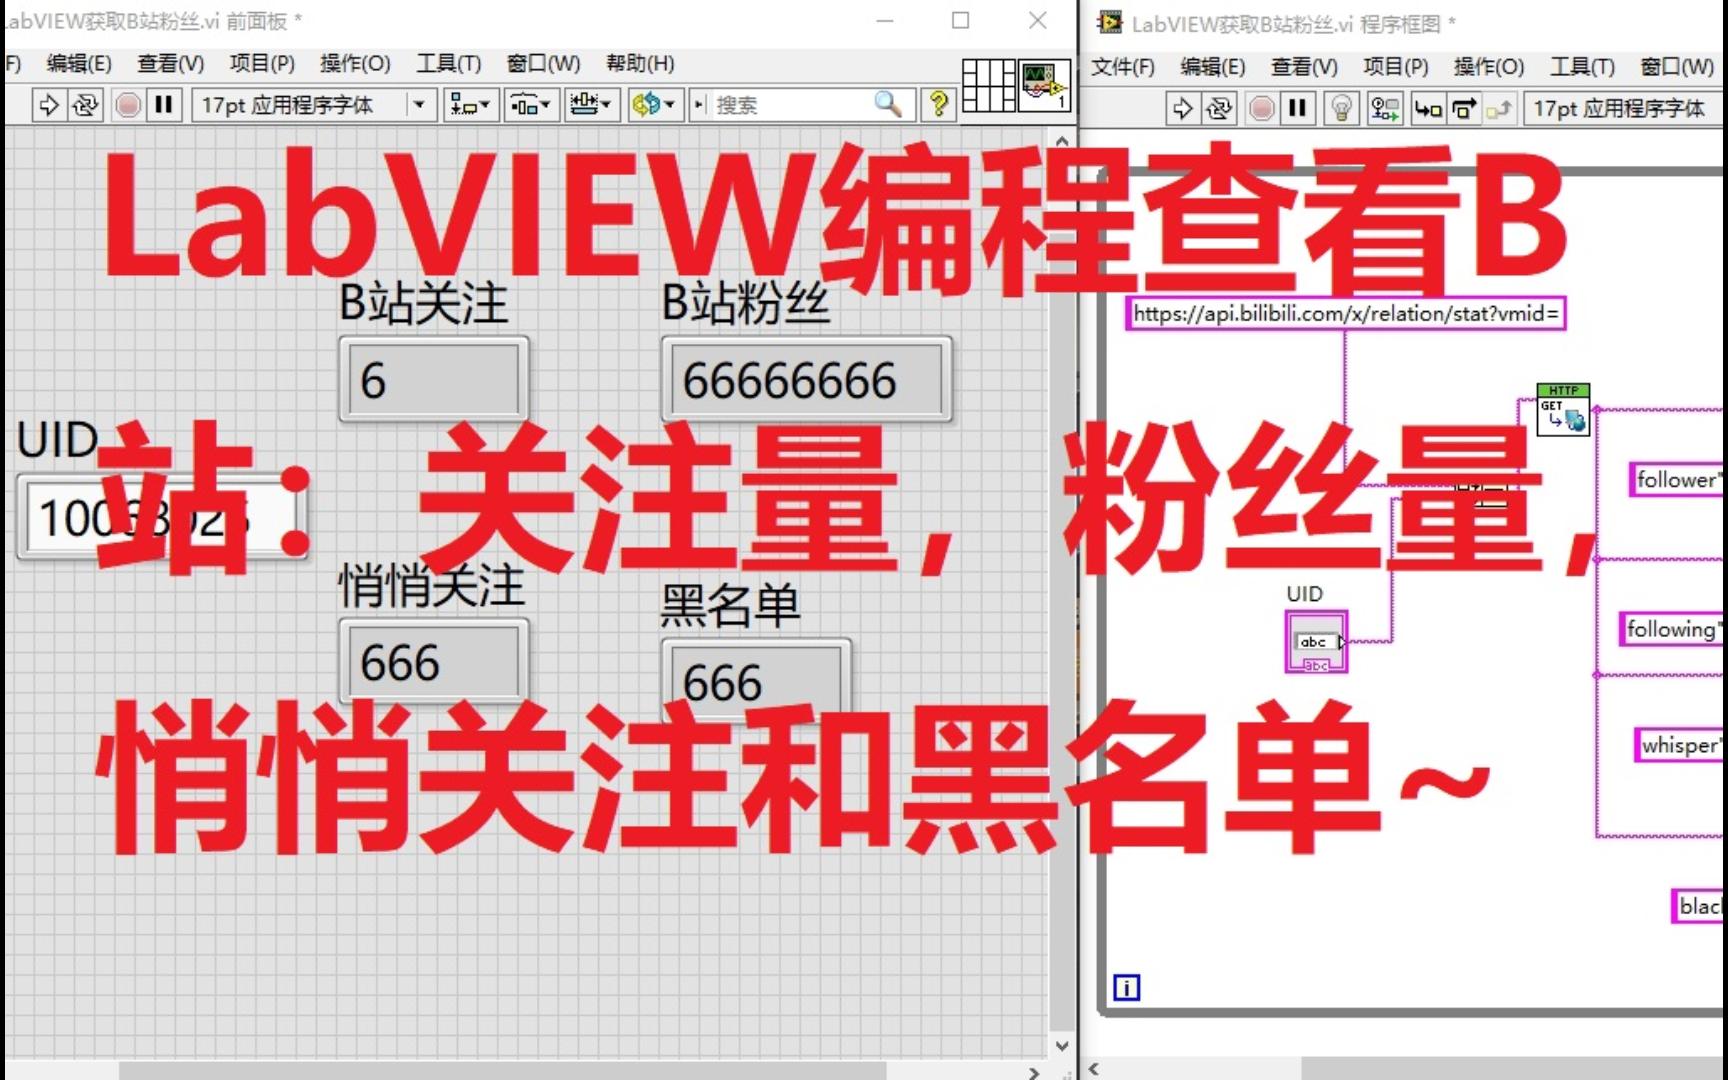The height and width of the screenshot is (1080, 1728).
Task: Select the HTTP GET node
Action: pyautogui.click(x=1563, y=409)
